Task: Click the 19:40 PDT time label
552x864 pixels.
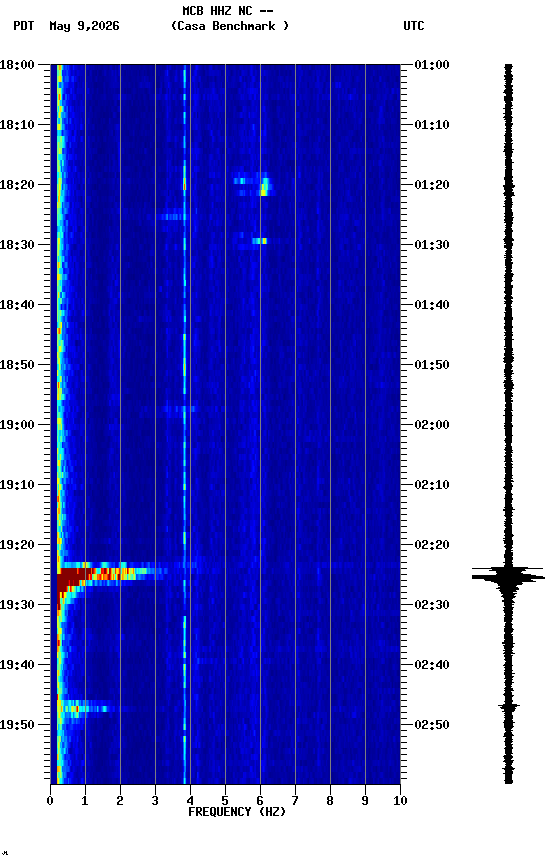Action: tap(17, 665)
